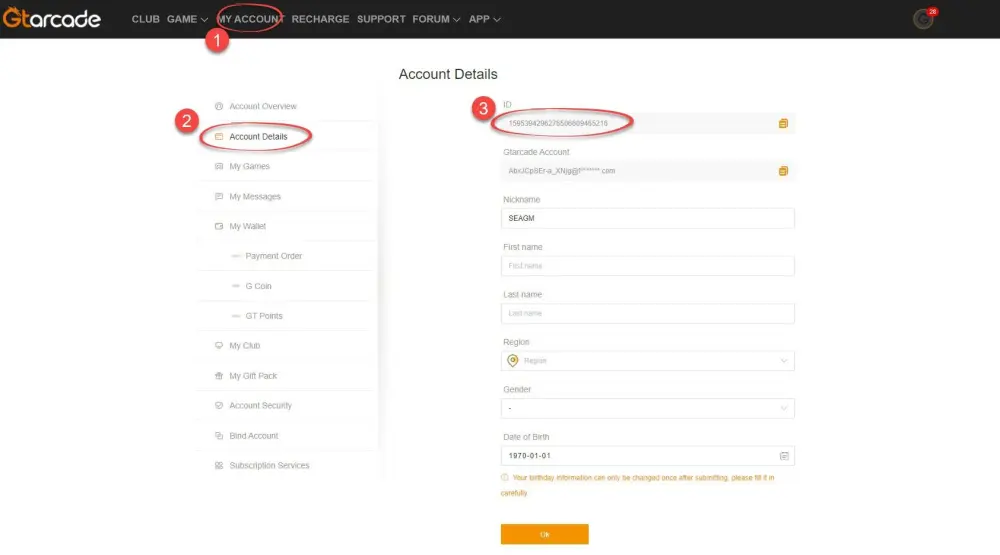Open My Games in the sidebar
The width and height of the screenshot is (1000, 555).
[249, 166]
